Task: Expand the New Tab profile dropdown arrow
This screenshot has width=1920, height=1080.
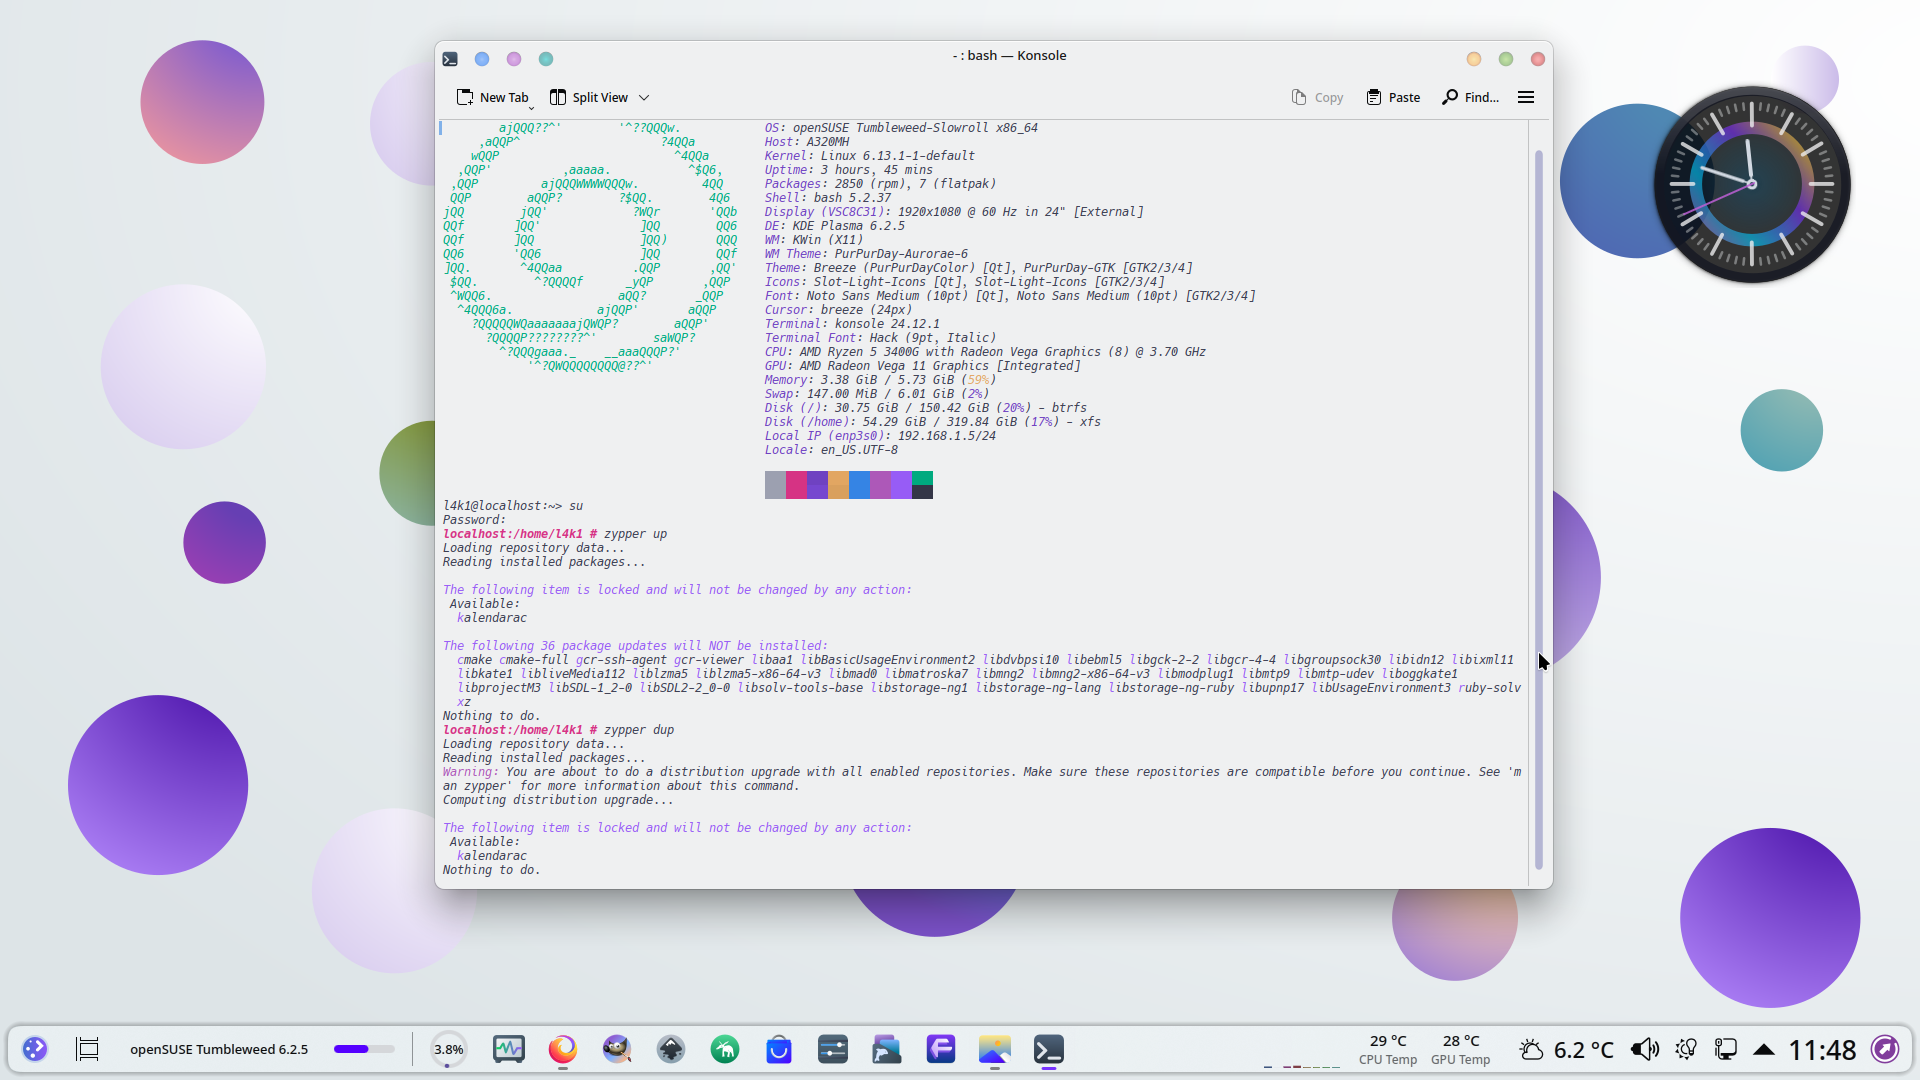Action: pos(531,106)
